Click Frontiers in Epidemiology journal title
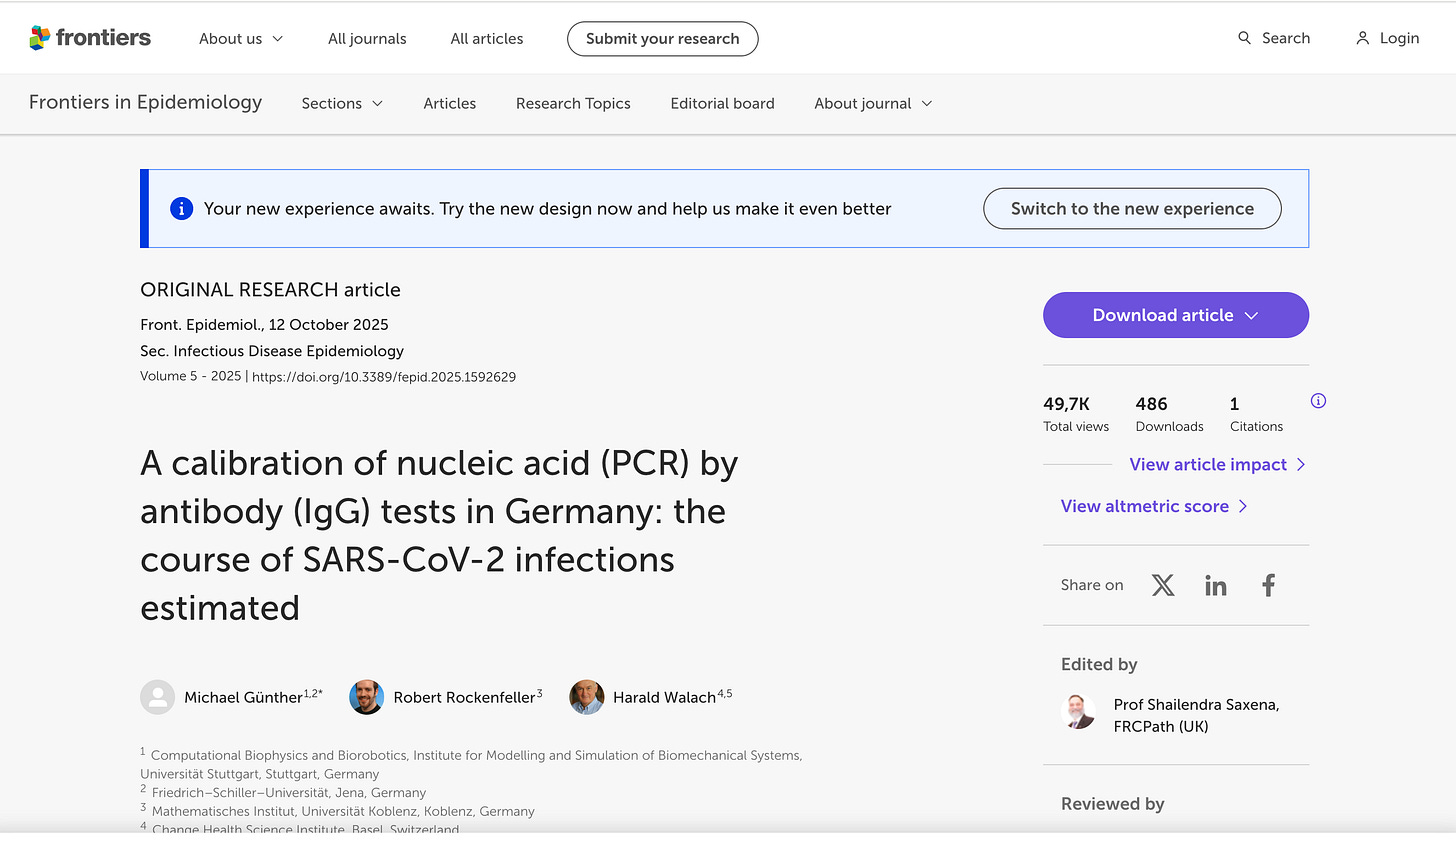Viewport: 1456px width, 842px height. coord(146,102)
